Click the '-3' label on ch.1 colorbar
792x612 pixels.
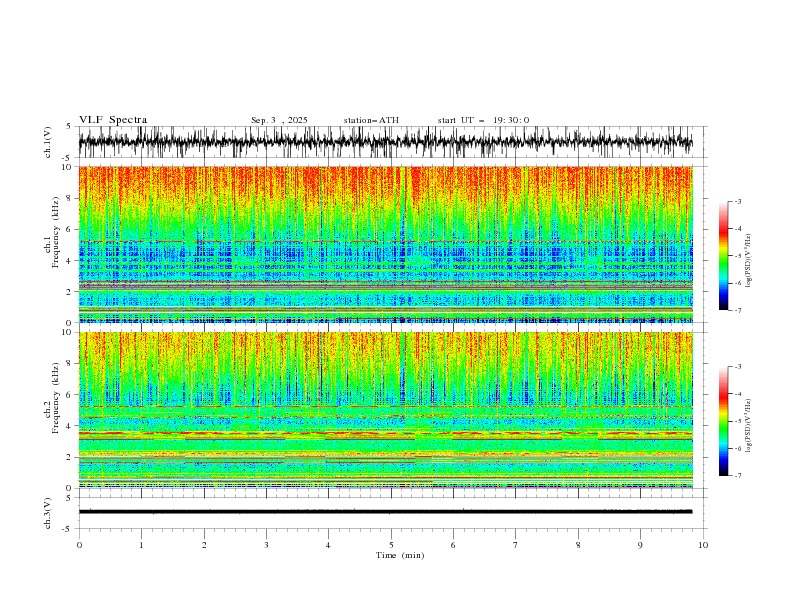point(738,201)
